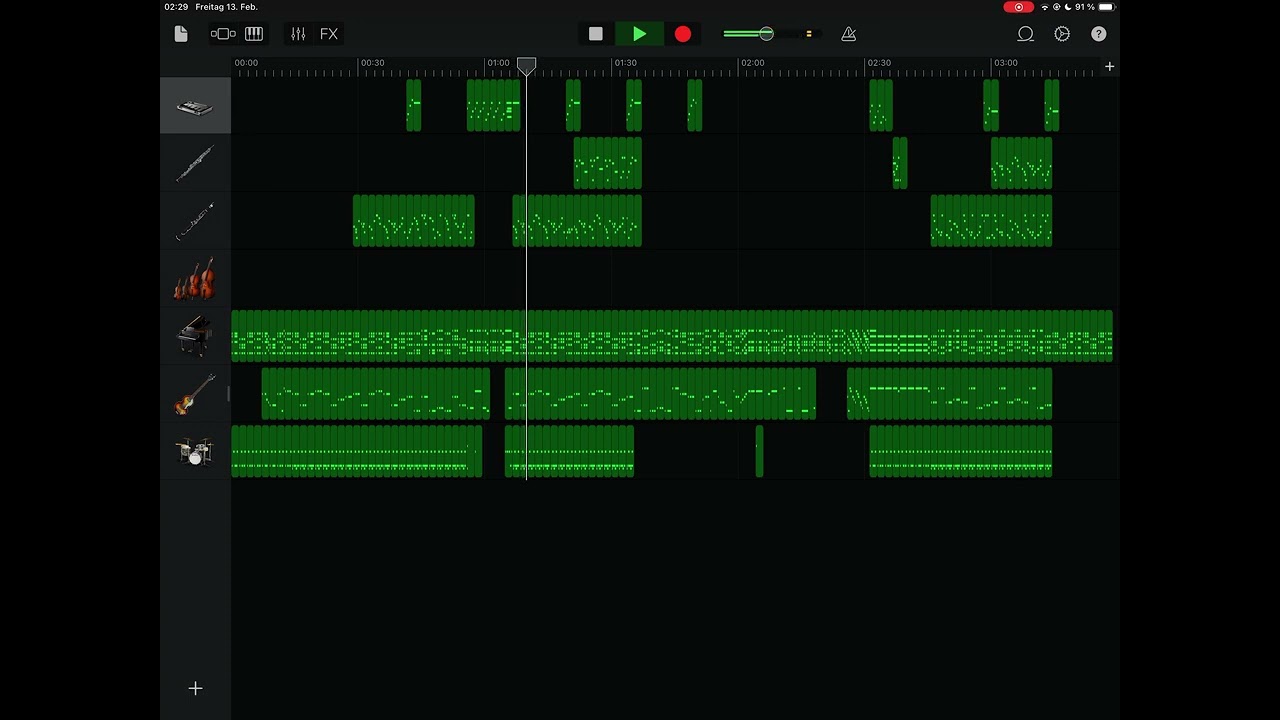
Task: Select the long grand piano region
Action: [x=672, y=336]
